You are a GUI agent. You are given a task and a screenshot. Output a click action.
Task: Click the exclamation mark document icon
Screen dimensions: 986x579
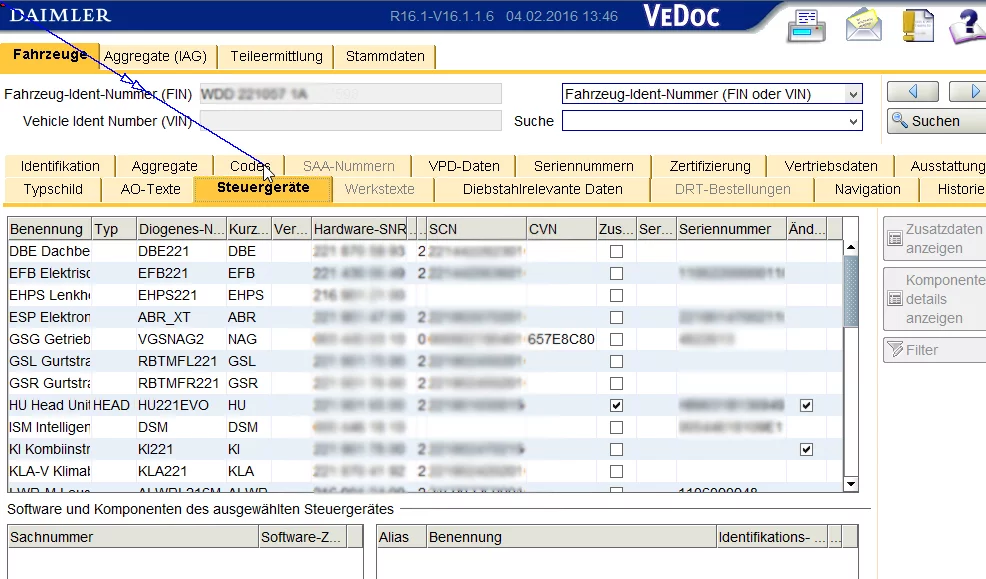[x=917, y=24]
